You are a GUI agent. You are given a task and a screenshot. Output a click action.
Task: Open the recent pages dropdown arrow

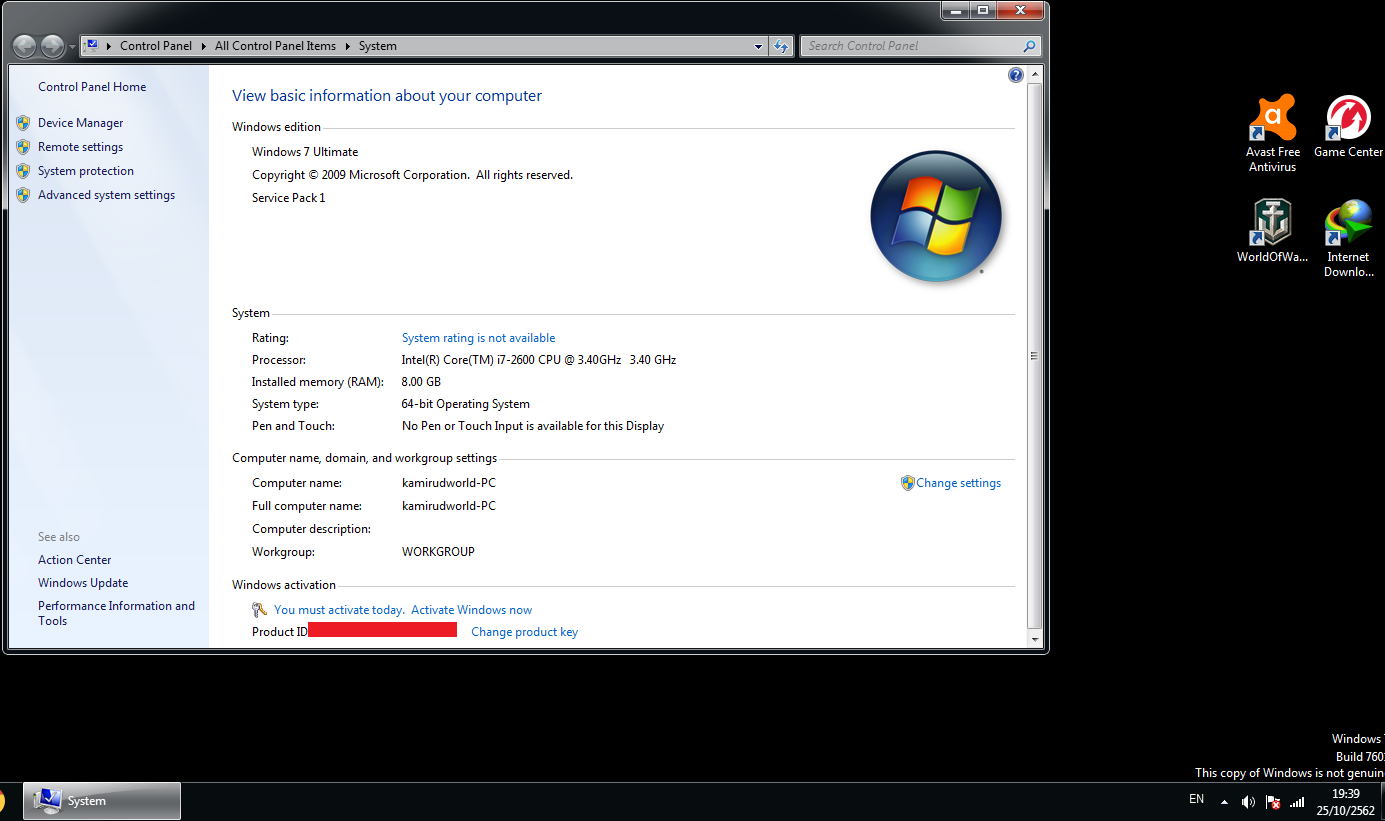pos(72,47)
